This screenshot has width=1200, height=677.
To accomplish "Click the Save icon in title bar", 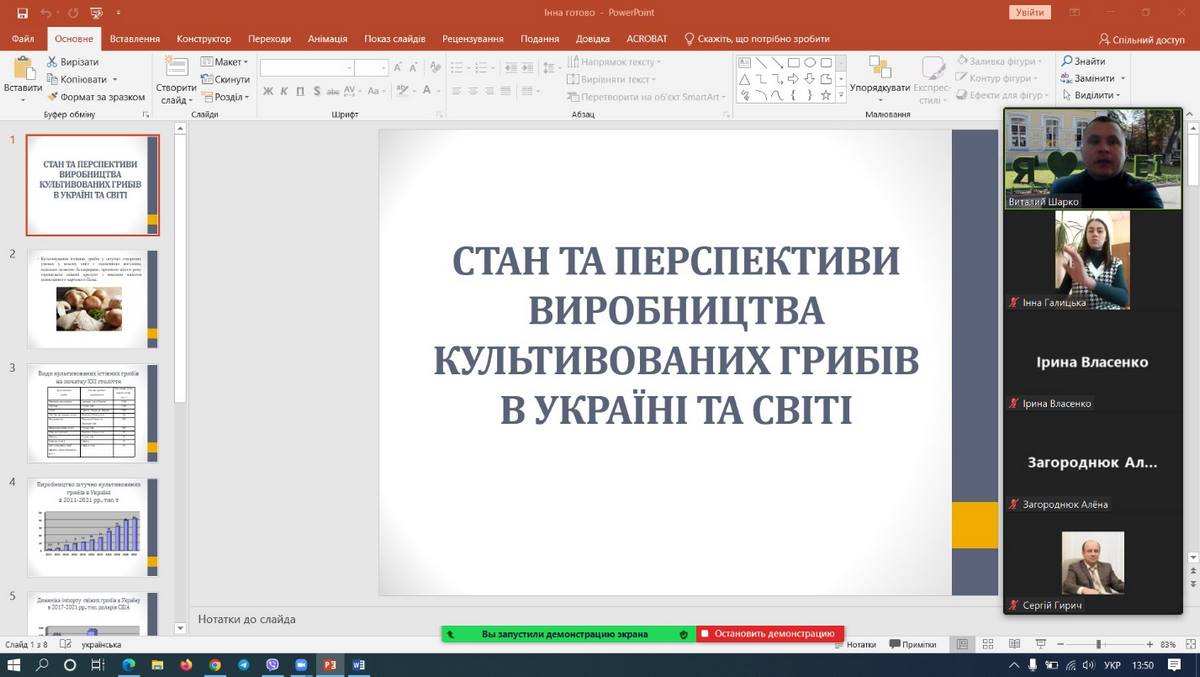I will point(23,13).
